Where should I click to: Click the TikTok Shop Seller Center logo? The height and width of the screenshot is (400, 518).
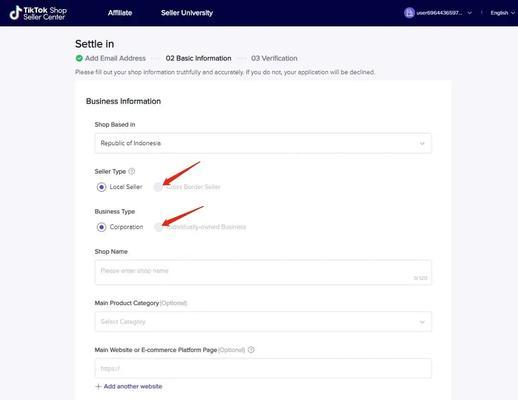point(38,13)
